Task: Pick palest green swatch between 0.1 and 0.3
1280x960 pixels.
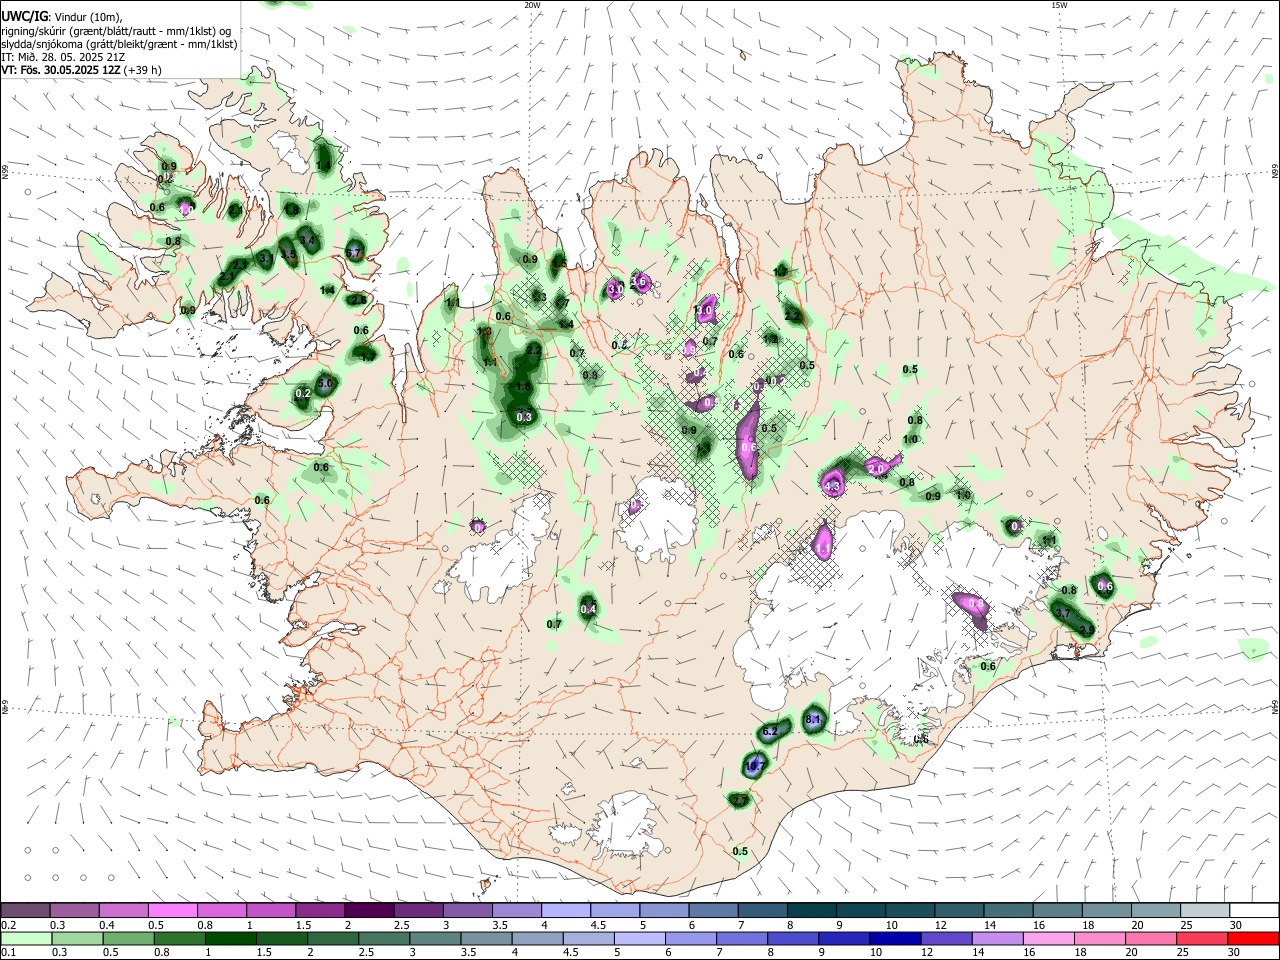Action: (26, 938)
